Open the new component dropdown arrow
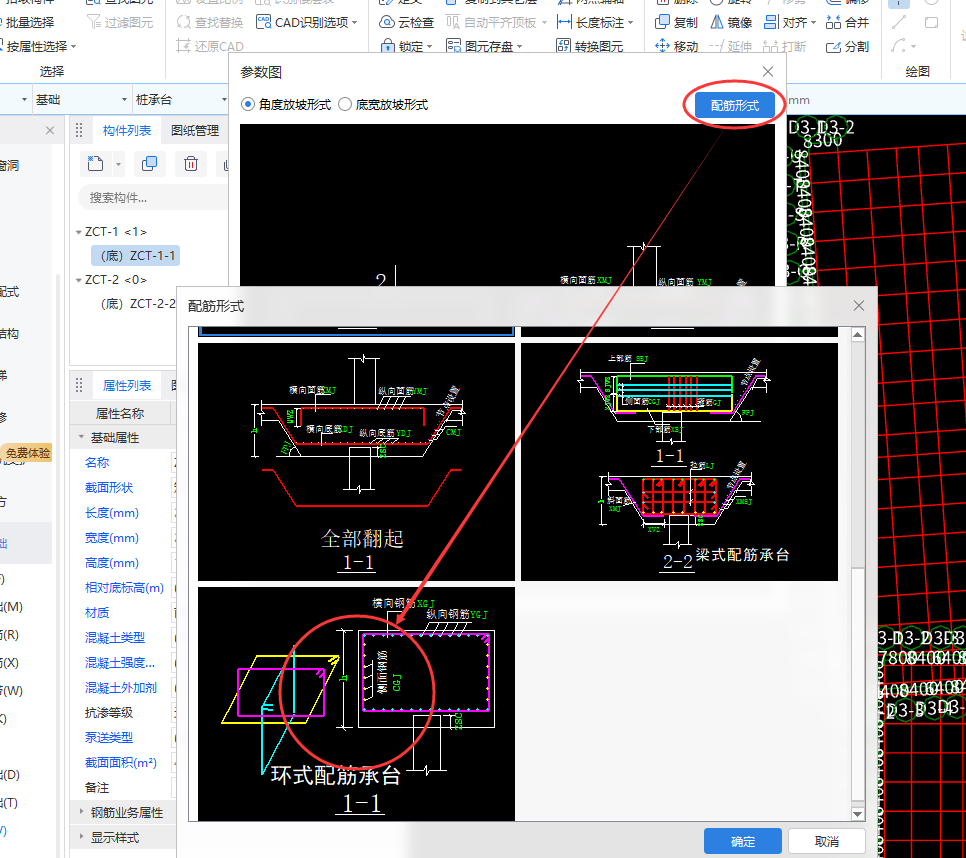966x858 pixels. pyautogui.click(x=118, y=164)
